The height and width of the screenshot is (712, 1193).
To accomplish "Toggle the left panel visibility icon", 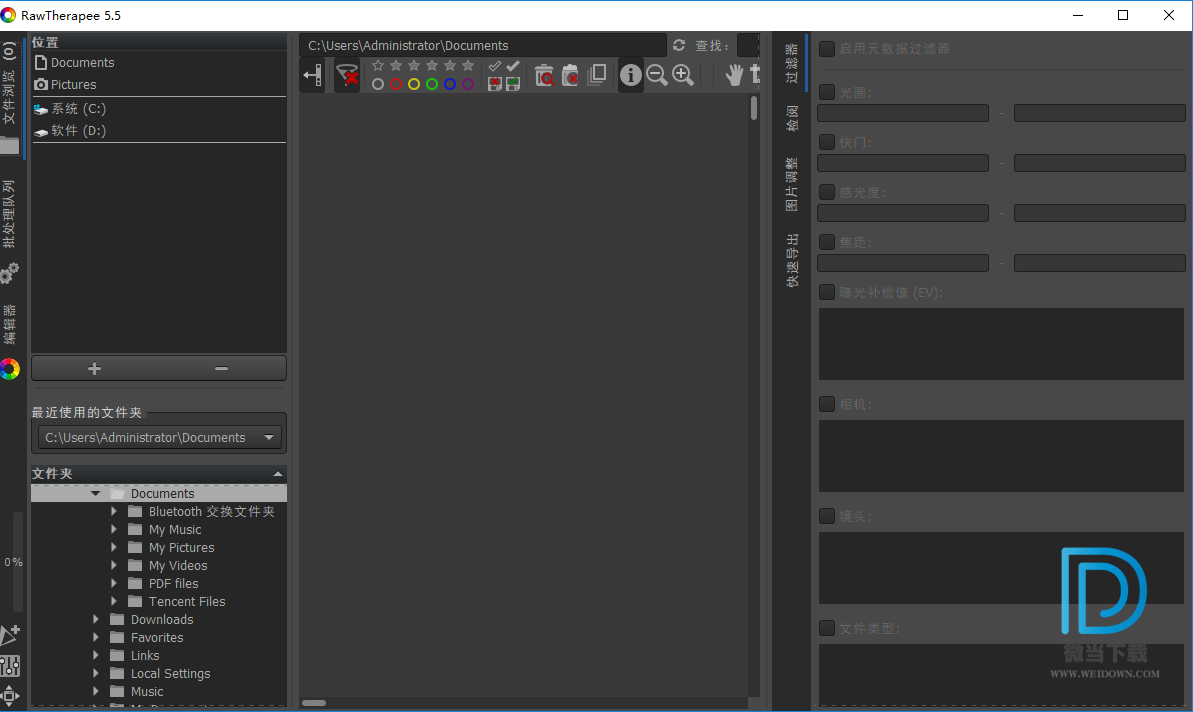I will tap(312, 75).
